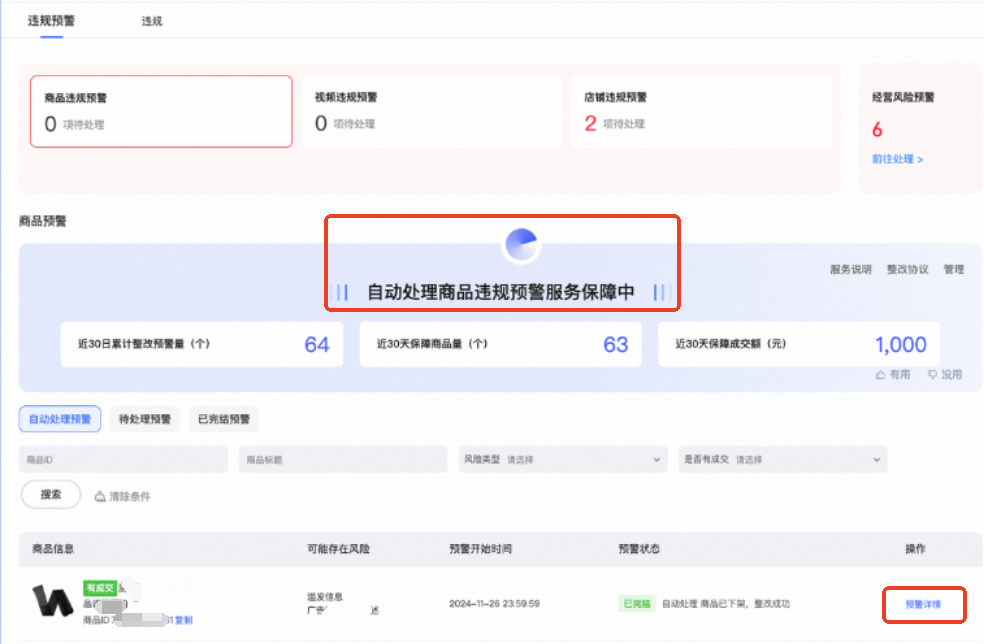Click the 已完结 status tag
This screenshot has width=984, height=644.
pos(637,604)
